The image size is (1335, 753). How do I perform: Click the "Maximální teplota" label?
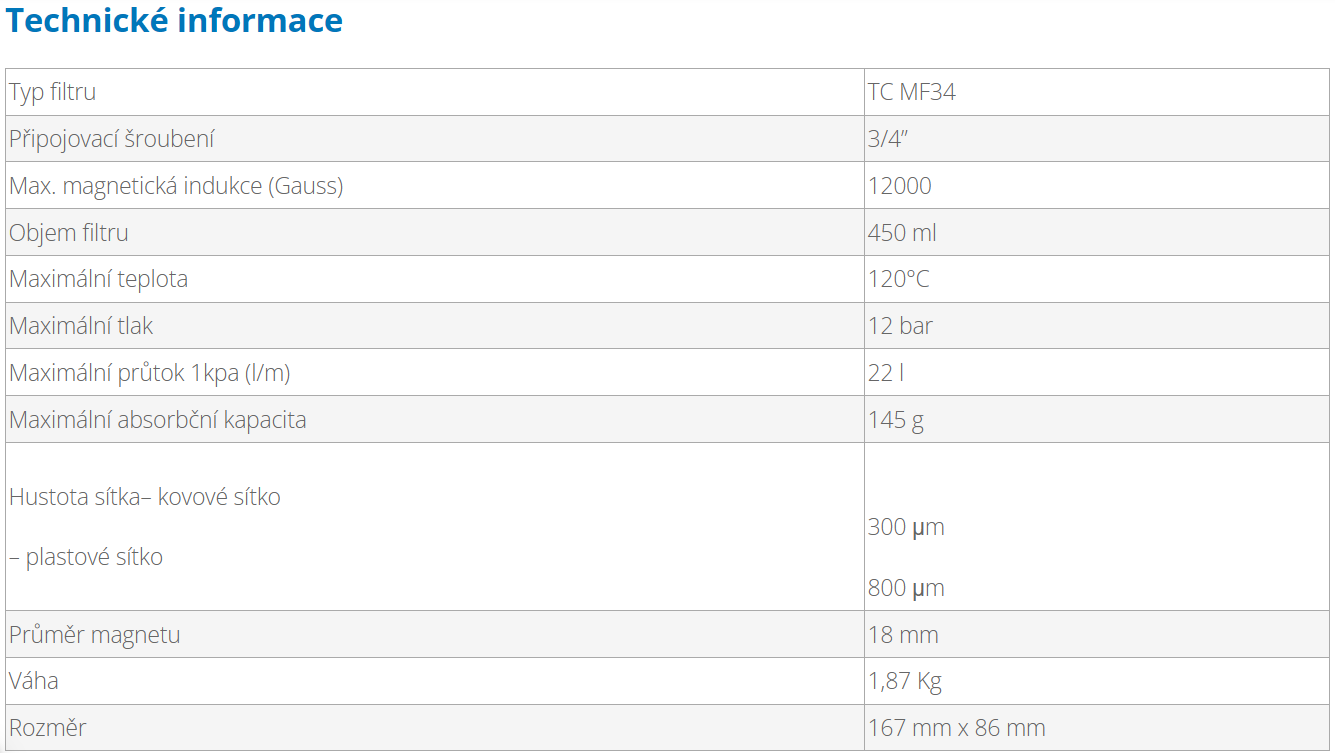click(98, 279)
